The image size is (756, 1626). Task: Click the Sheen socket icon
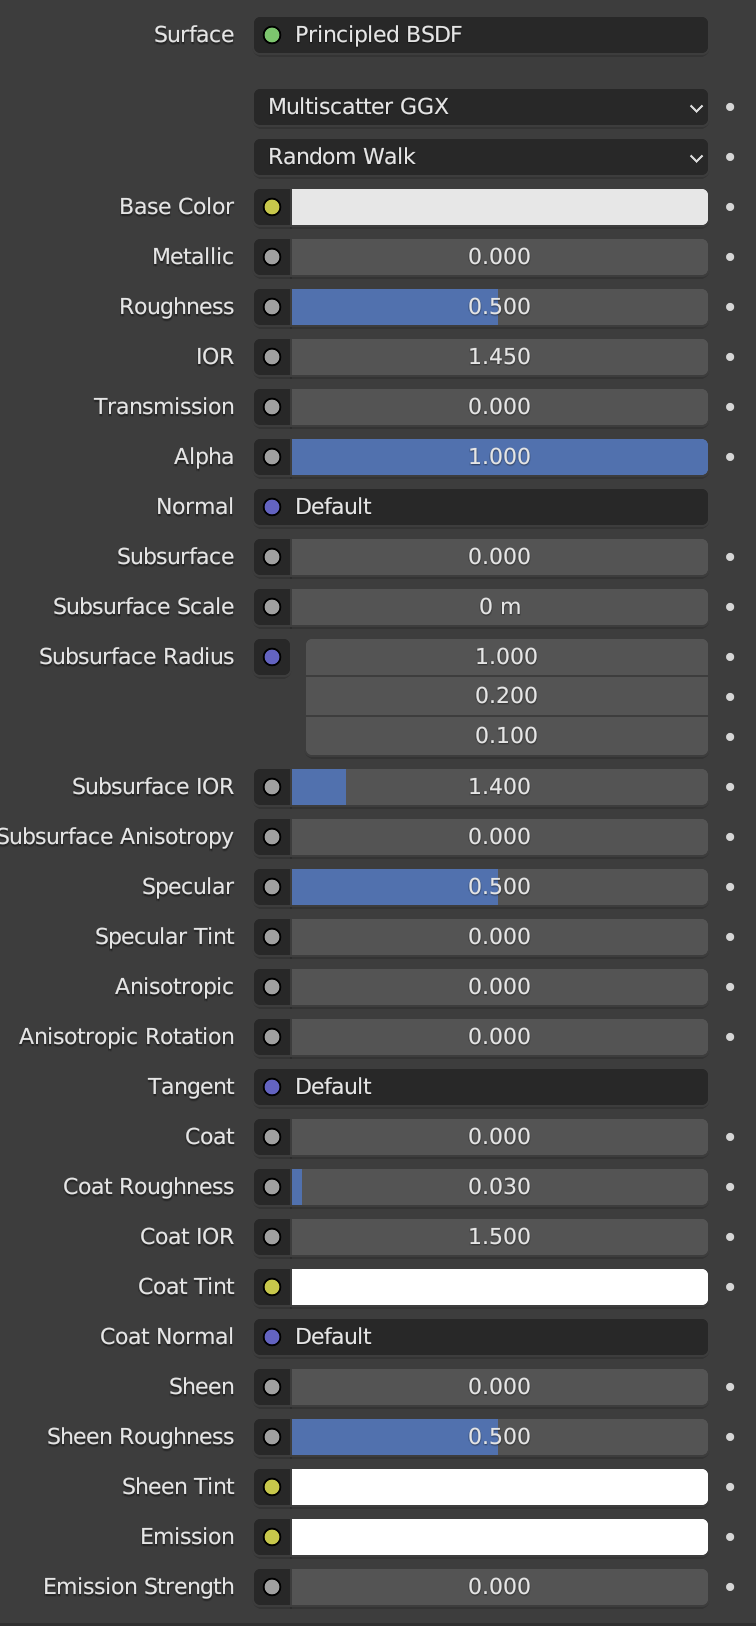(272, 1387)
